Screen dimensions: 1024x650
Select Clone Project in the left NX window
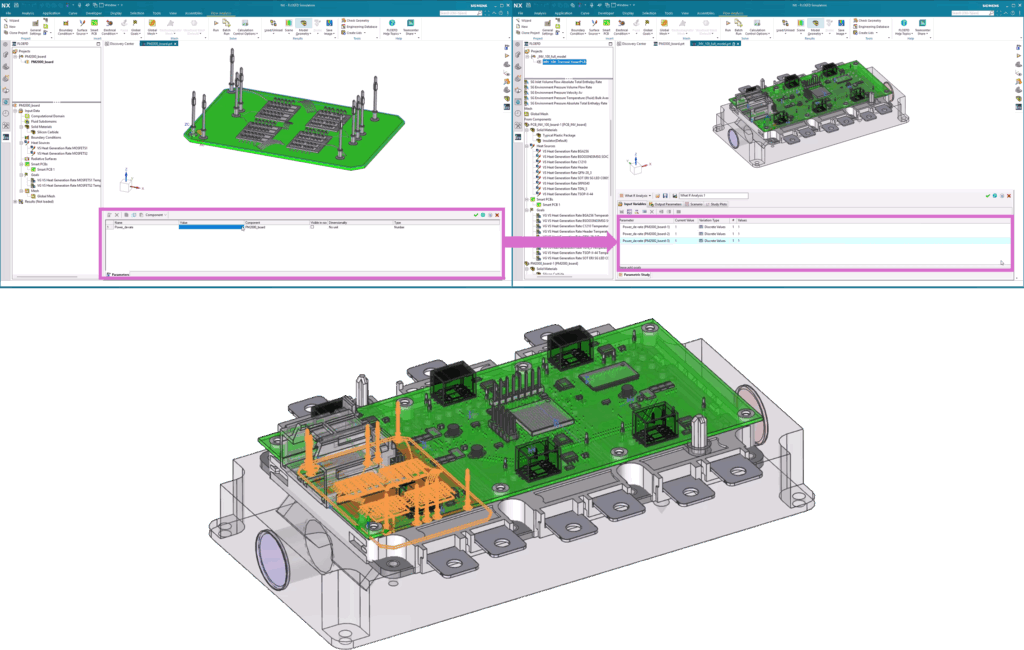(16, 33)
